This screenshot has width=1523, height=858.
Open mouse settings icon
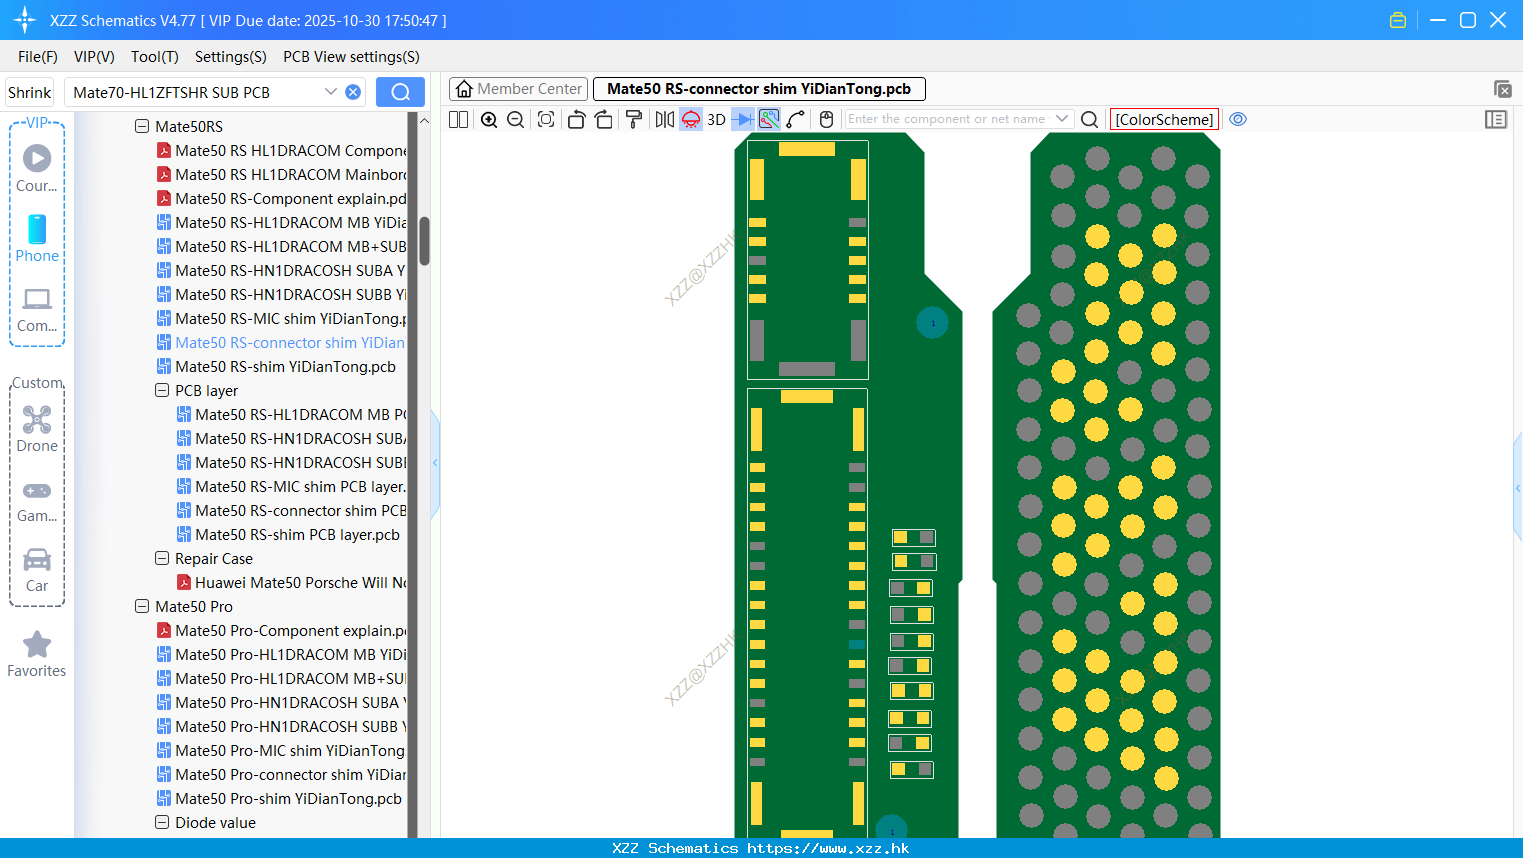(x=826, y=119)
